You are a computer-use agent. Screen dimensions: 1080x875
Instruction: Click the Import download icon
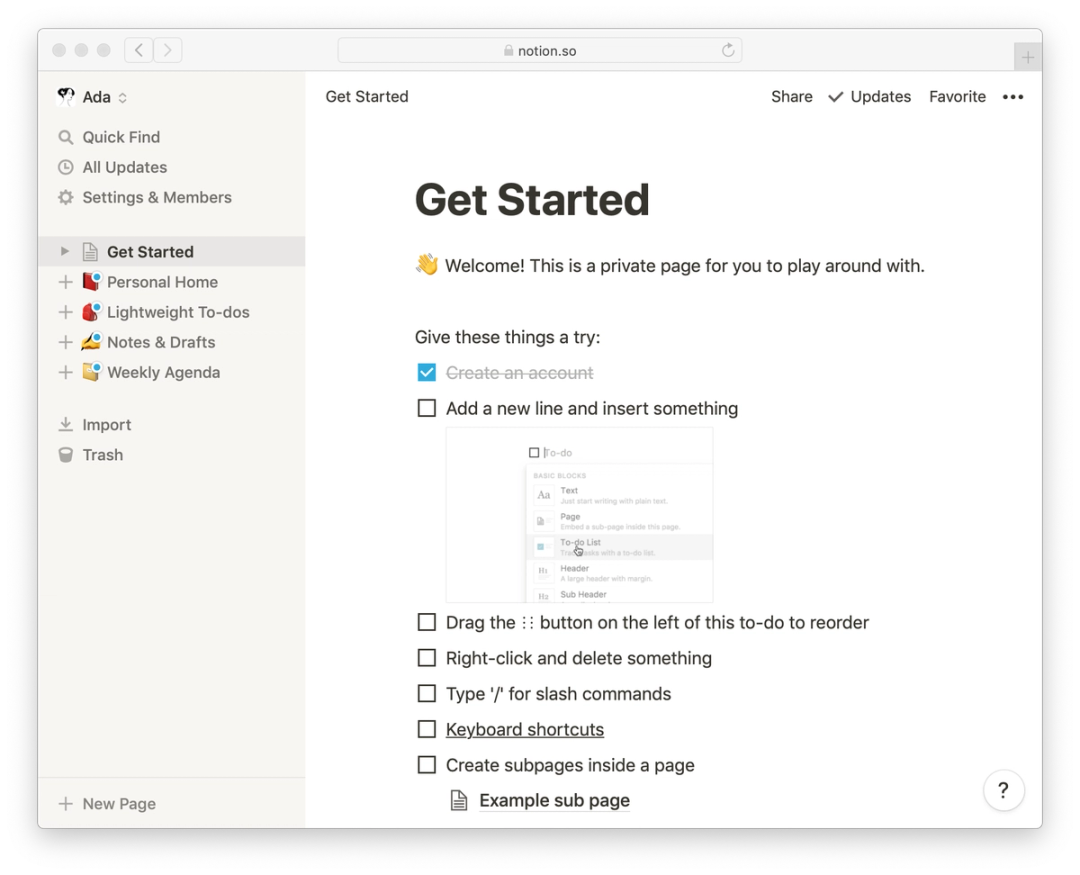pos(65,424)
